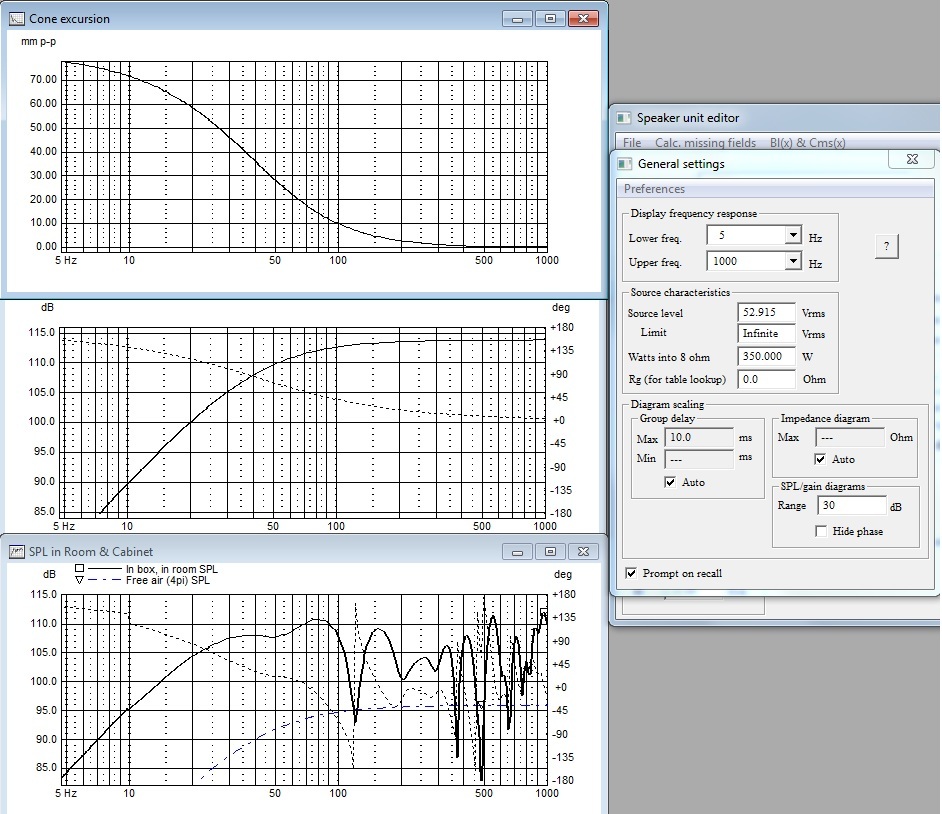Open the Lower freq. dropdown
Image resolution: width=942 pixels, height=814 pixels.
793,236
